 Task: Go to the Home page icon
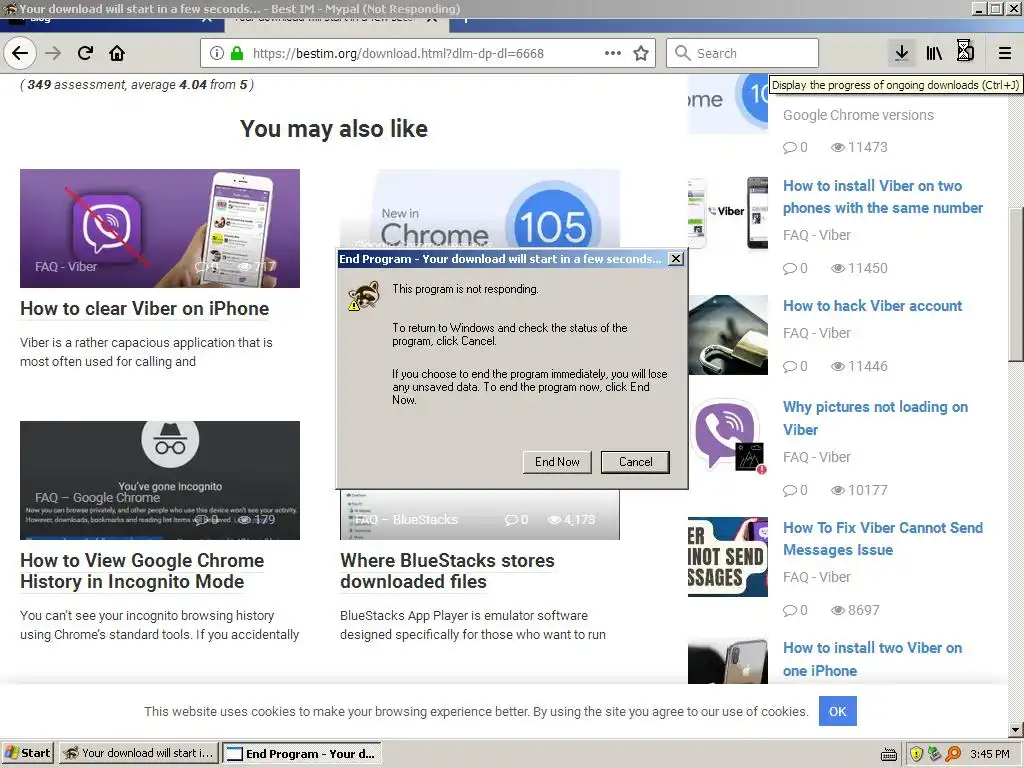pyautogui.click(x=117, y=53)
